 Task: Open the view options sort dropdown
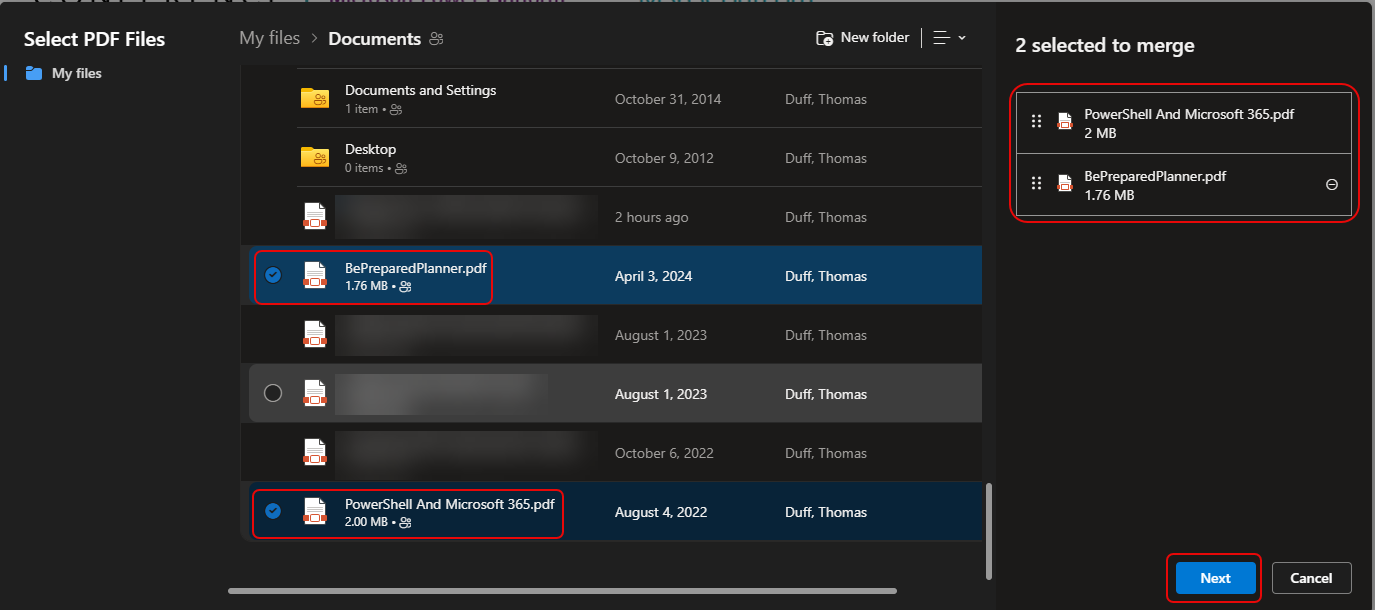tap(949, 38)
